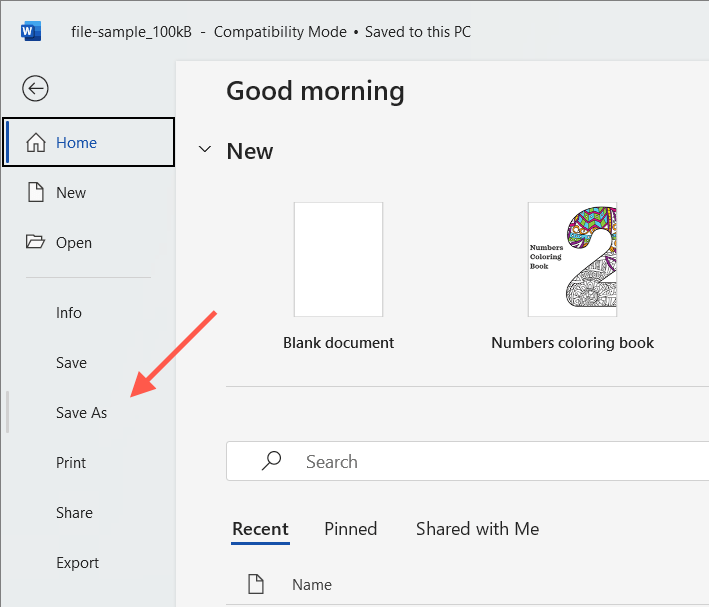Select Save in the sidebar

pos(71,363)
